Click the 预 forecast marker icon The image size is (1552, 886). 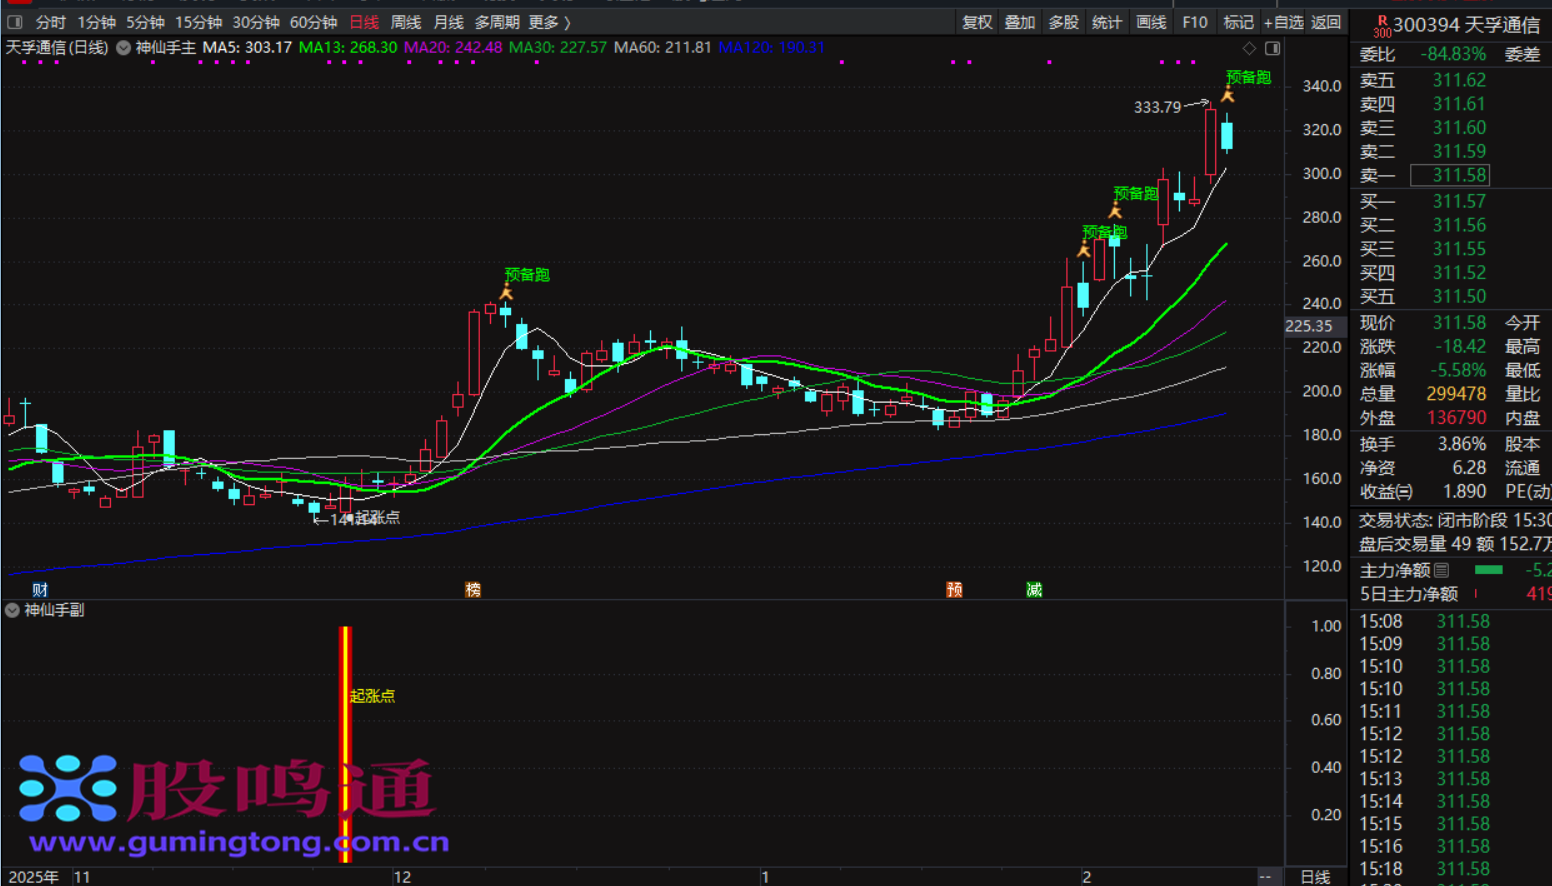[954, 590]
